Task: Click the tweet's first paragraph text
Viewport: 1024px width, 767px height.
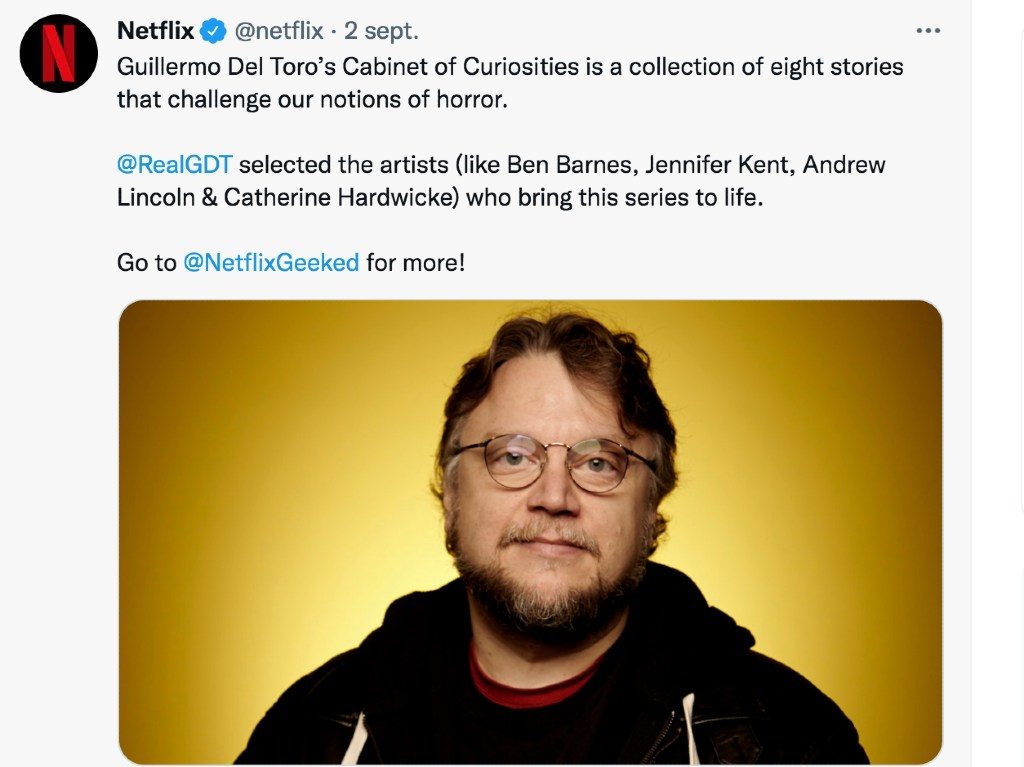Action: coord(510,83)
